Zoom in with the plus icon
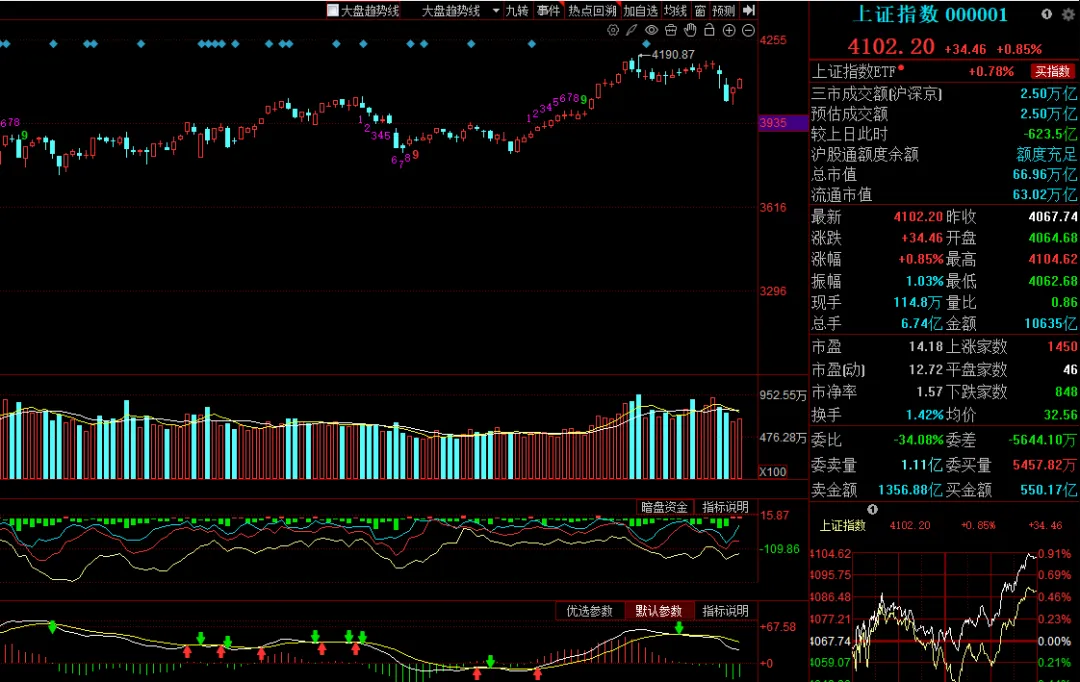The height and width of the screenshot is (682, 1080). pos(729,30)
